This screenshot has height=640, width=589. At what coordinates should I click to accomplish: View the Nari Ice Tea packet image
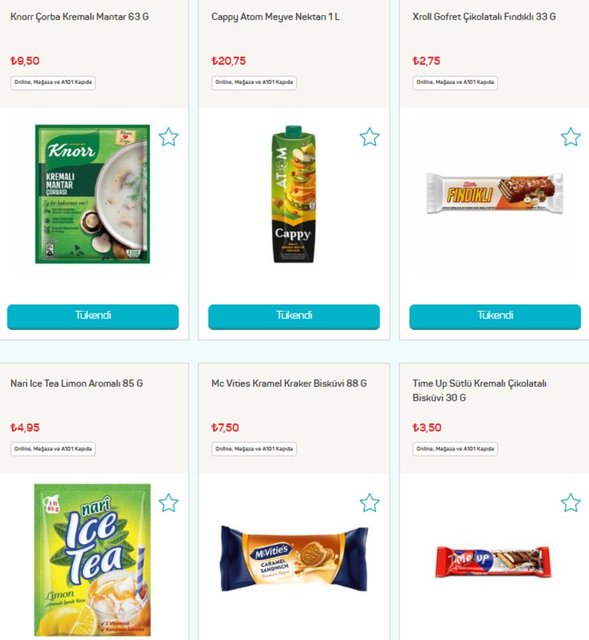[x=93, y=560]
